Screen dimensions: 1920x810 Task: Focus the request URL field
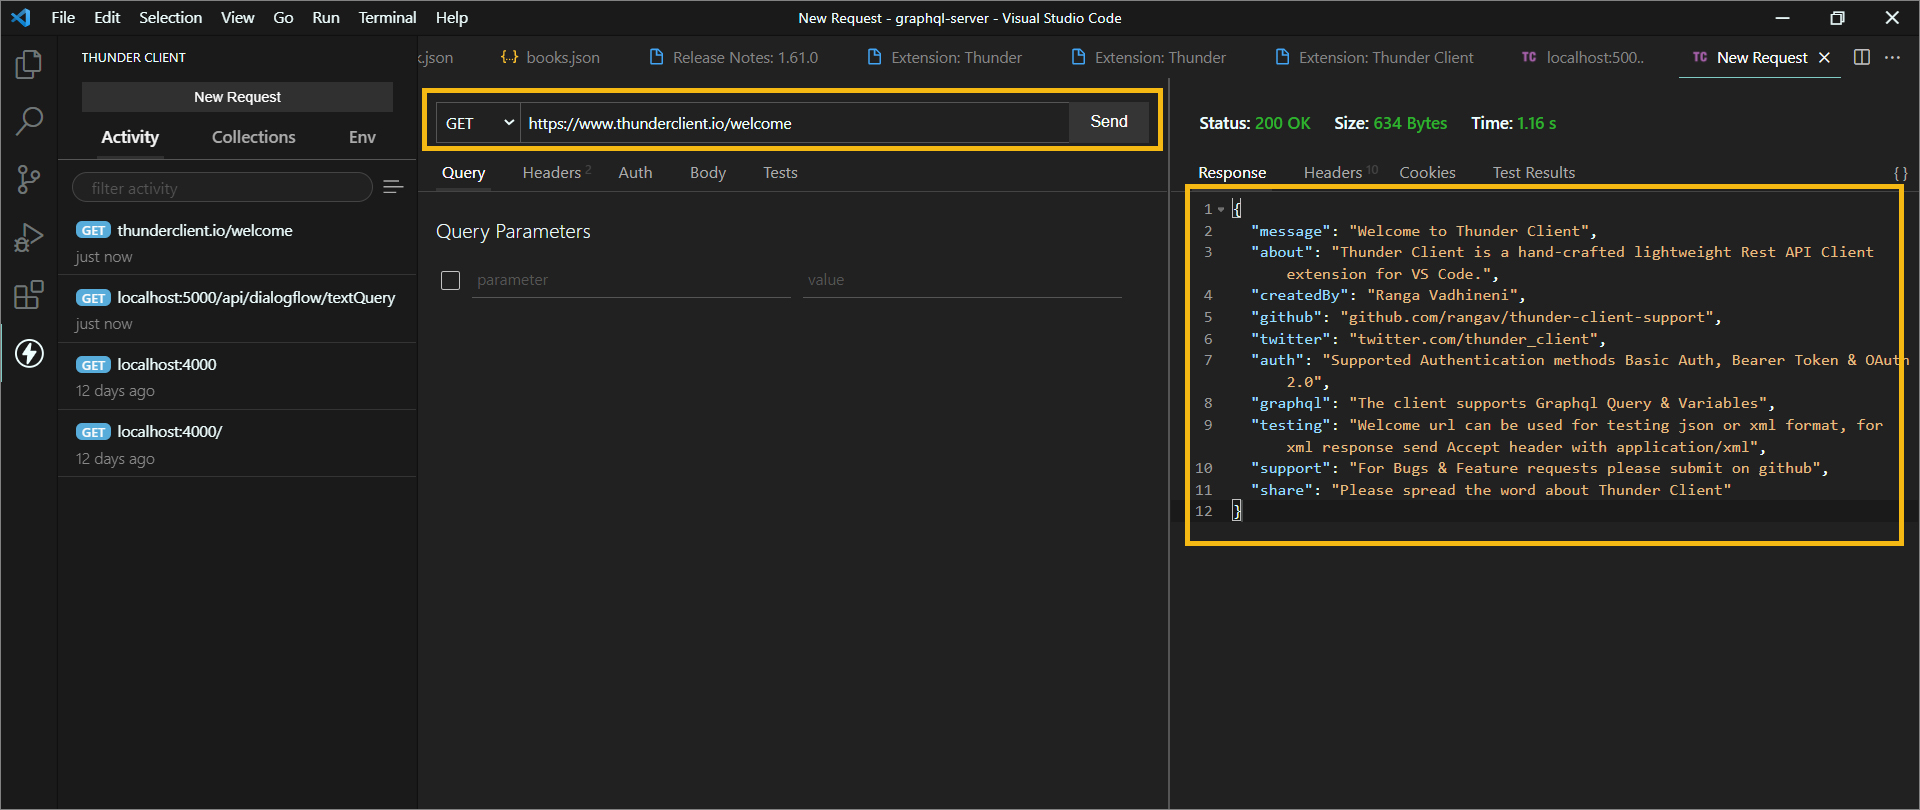[x=795, y=123]
